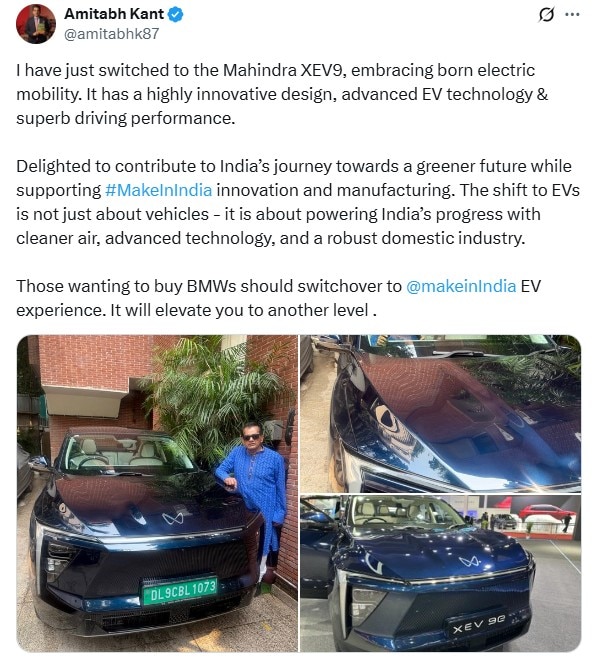Open Amitabh Kant's profile picture
The height and width of the screenshot is (667, 598).
pos(36,23)
